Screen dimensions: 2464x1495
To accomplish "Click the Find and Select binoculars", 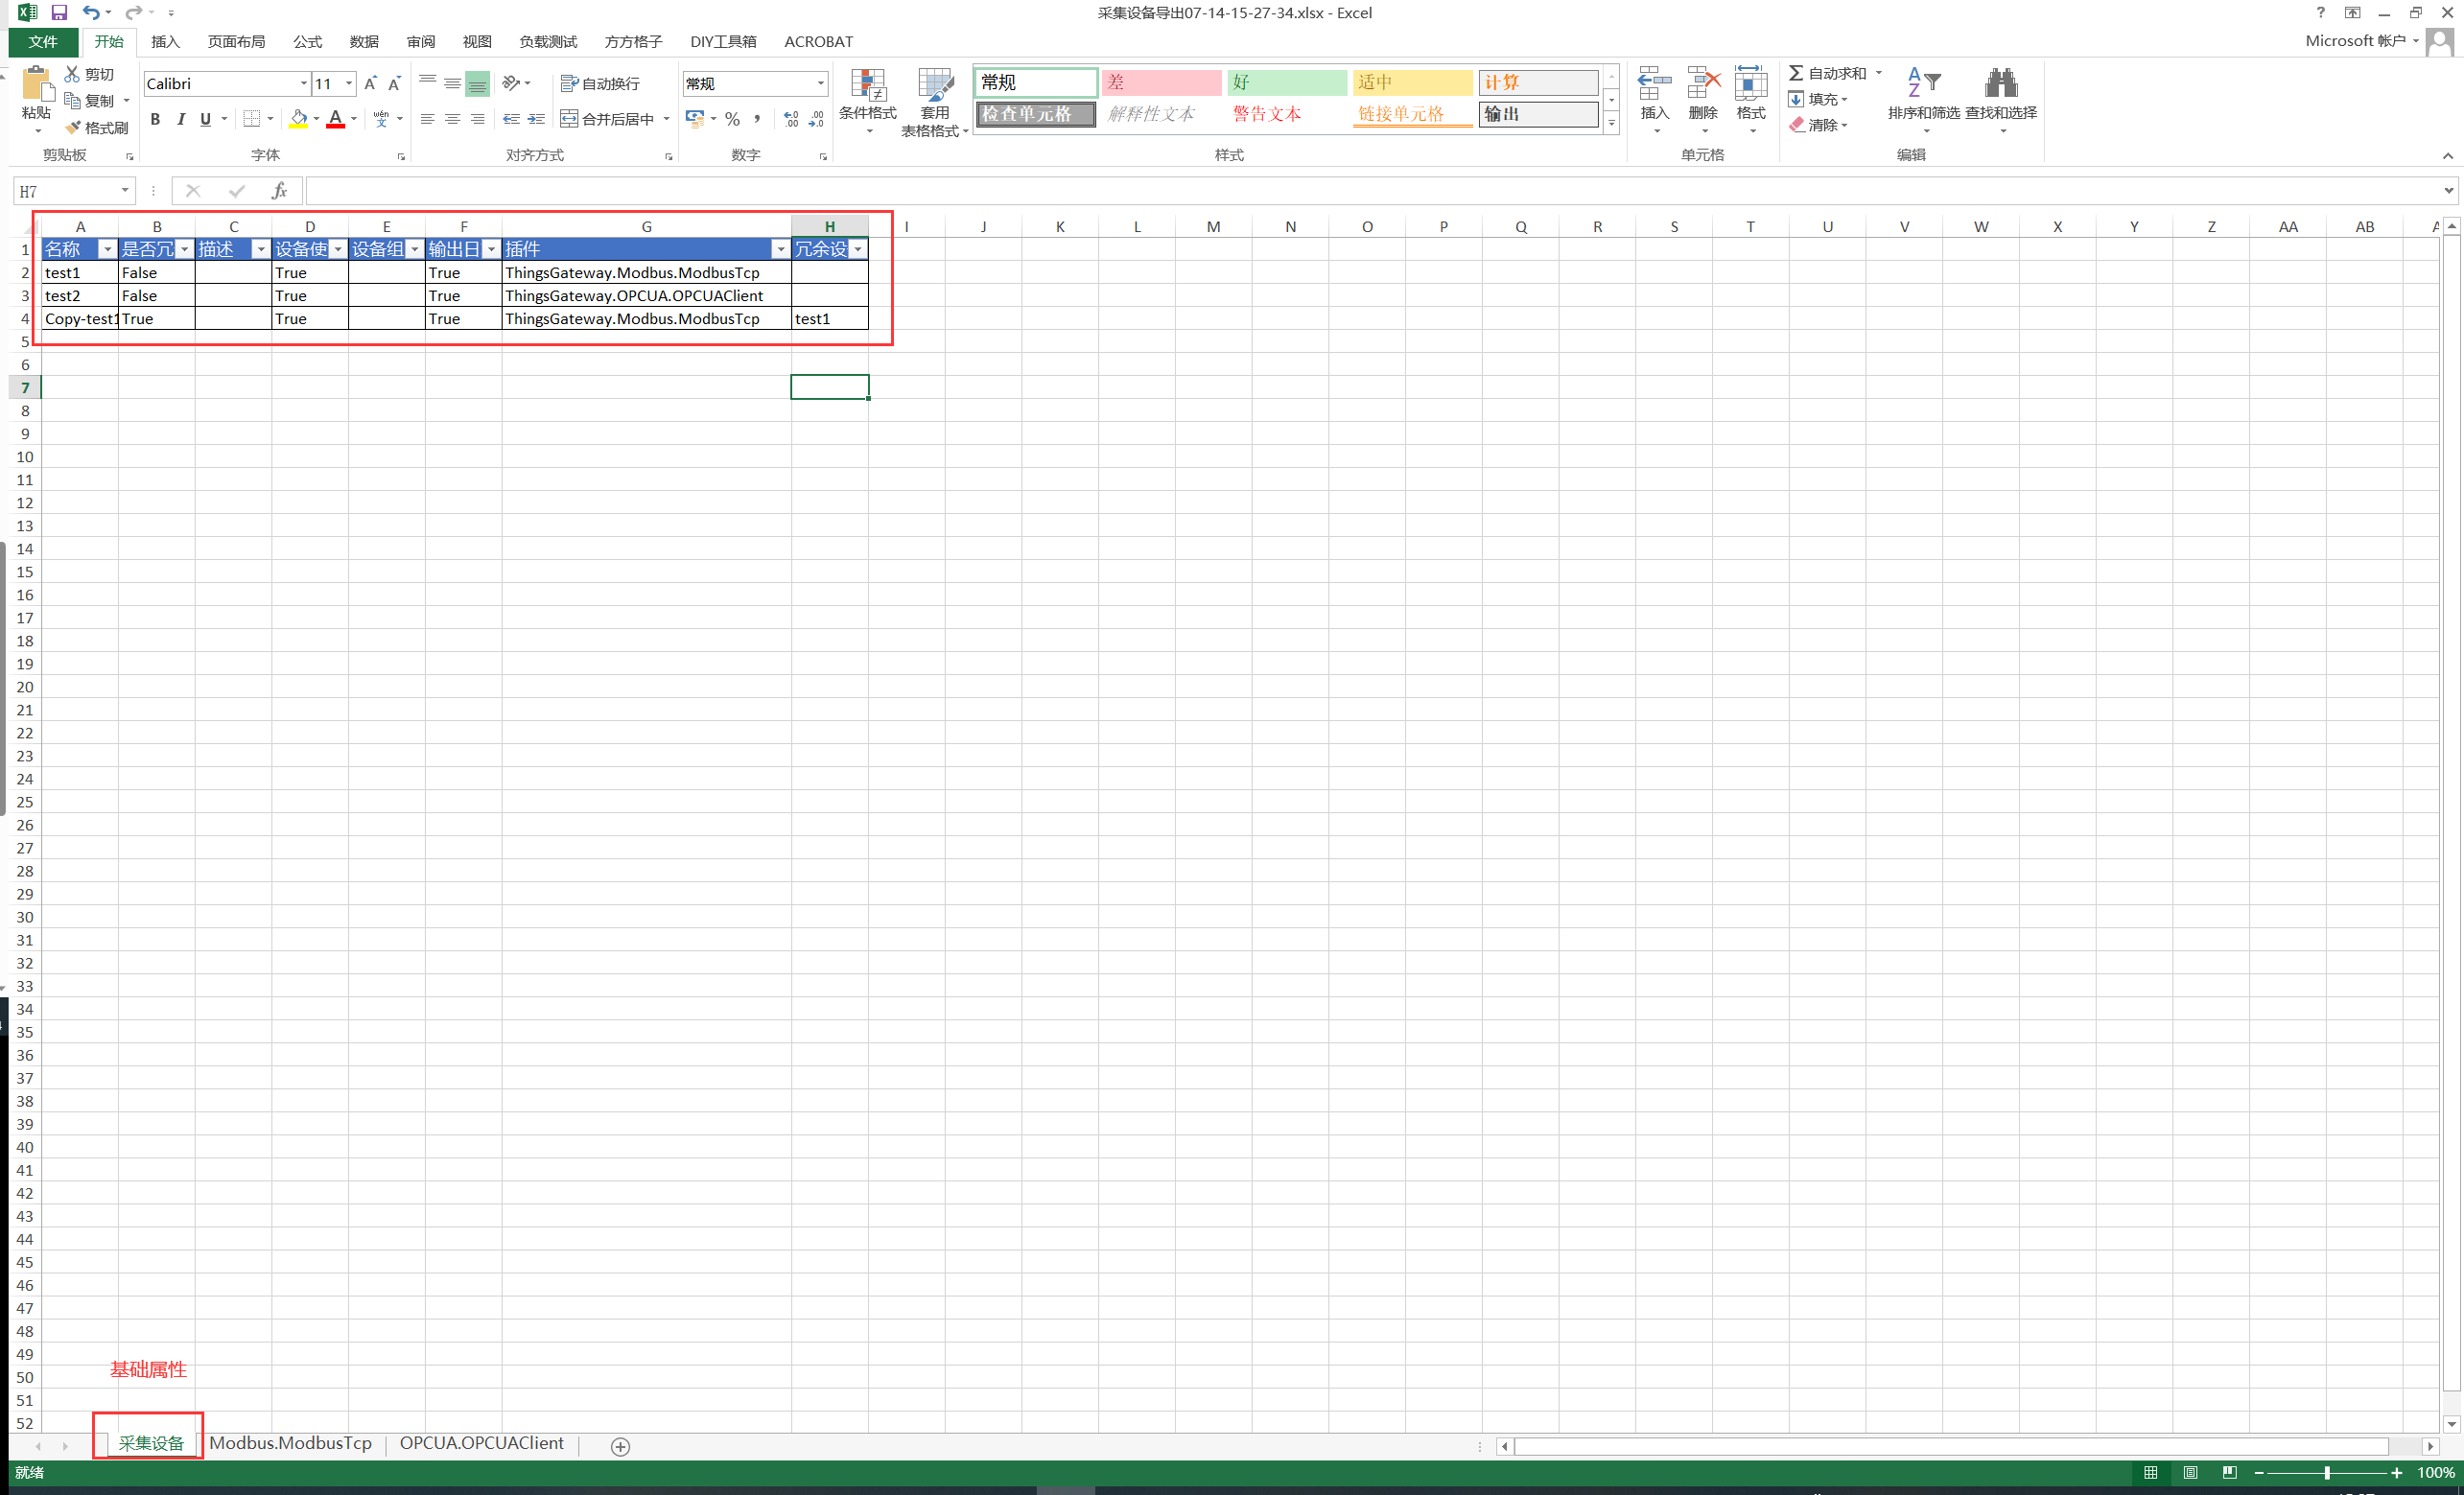I will coord(2000,85).
